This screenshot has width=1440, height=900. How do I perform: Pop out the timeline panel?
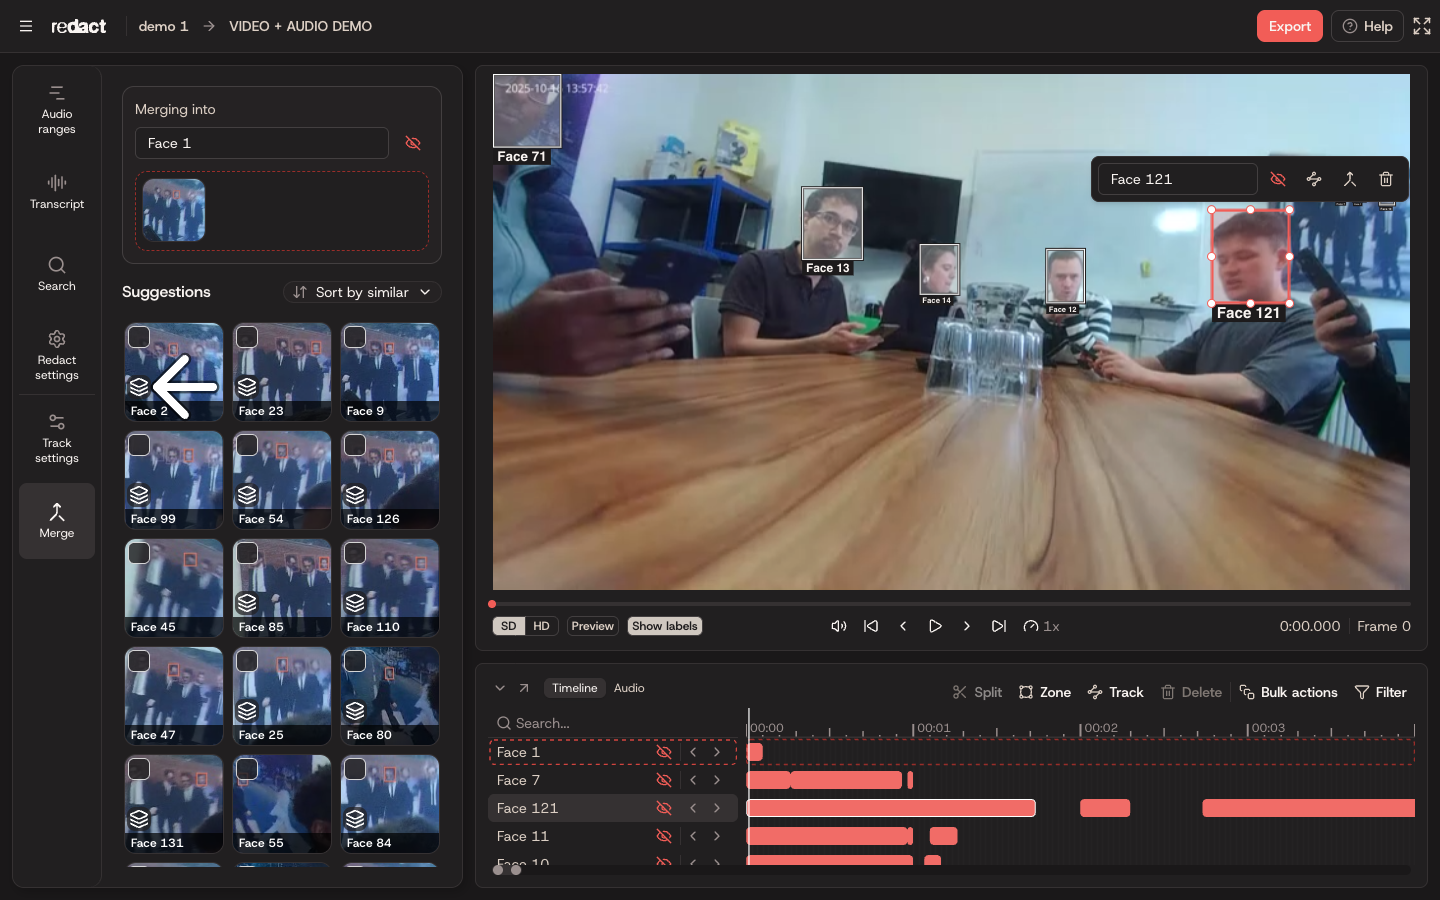point(524,688)
